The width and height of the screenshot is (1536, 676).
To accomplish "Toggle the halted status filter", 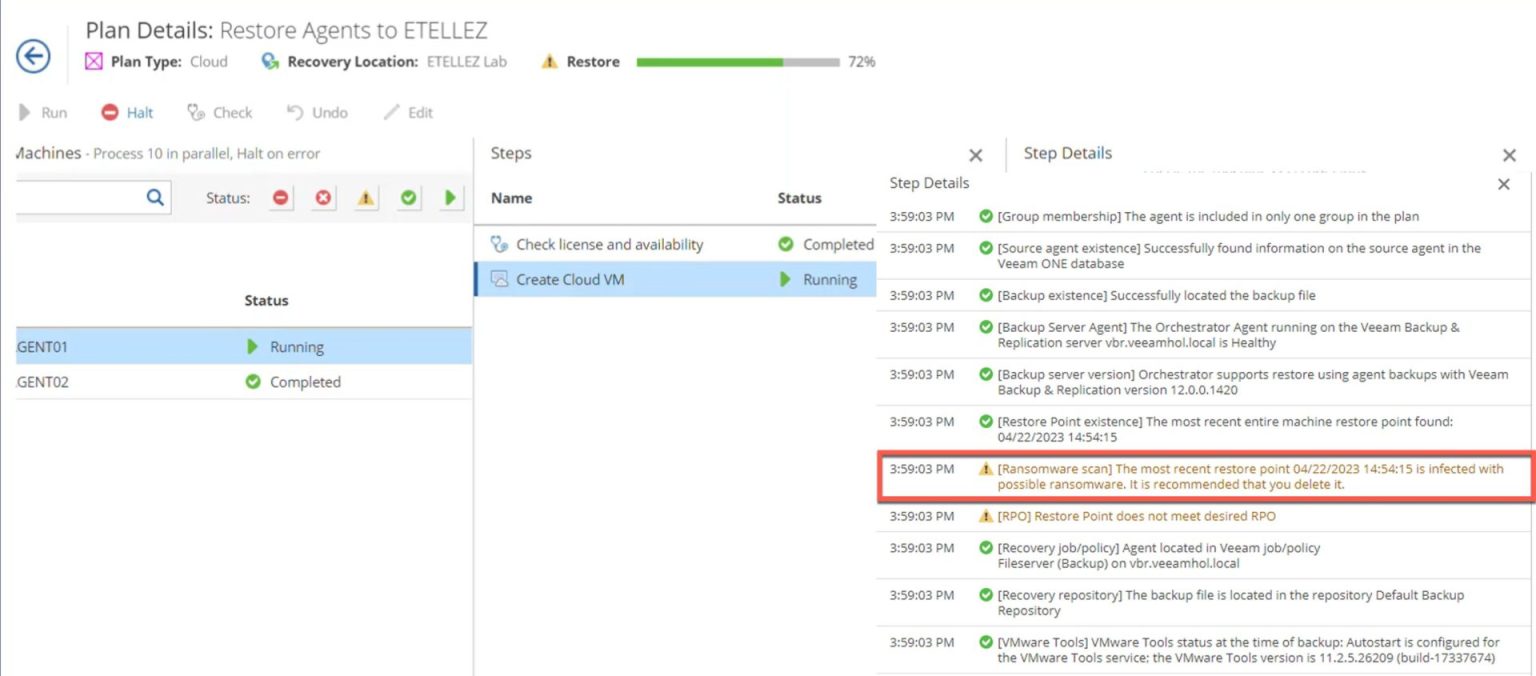I will click(x=281, y=197).
